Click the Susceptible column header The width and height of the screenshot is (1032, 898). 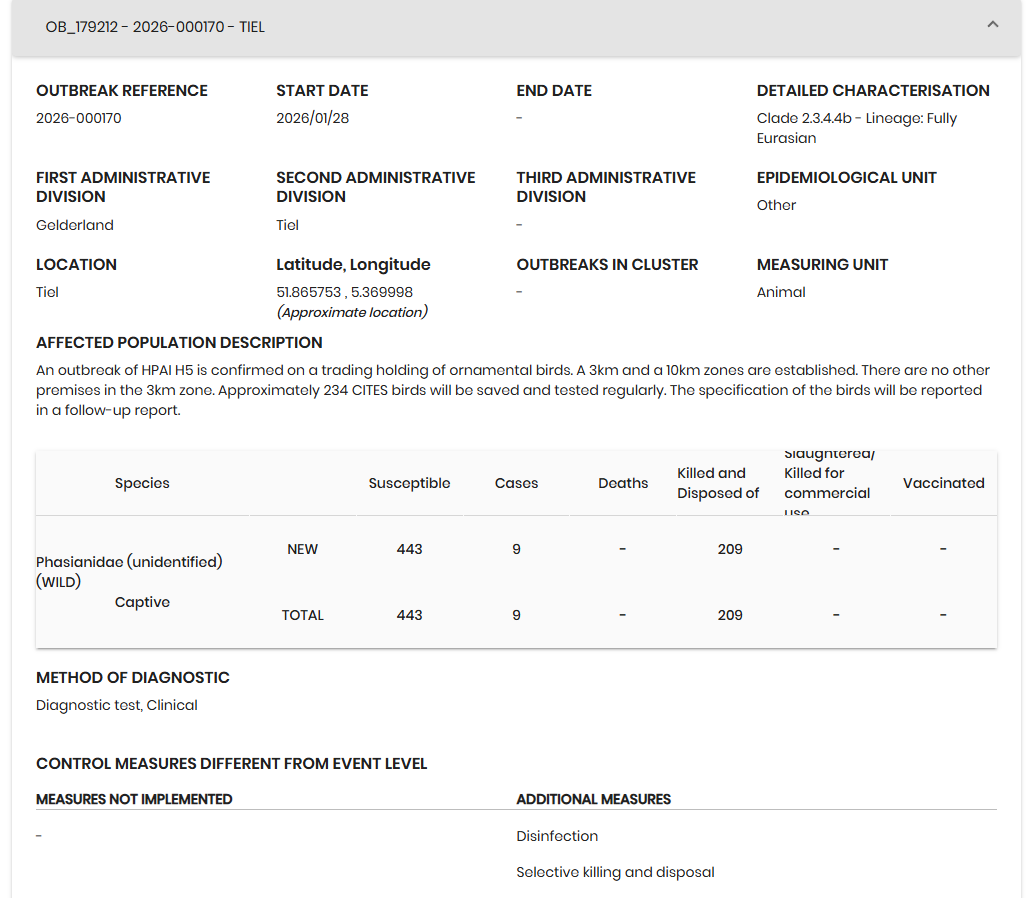[409, 483]
